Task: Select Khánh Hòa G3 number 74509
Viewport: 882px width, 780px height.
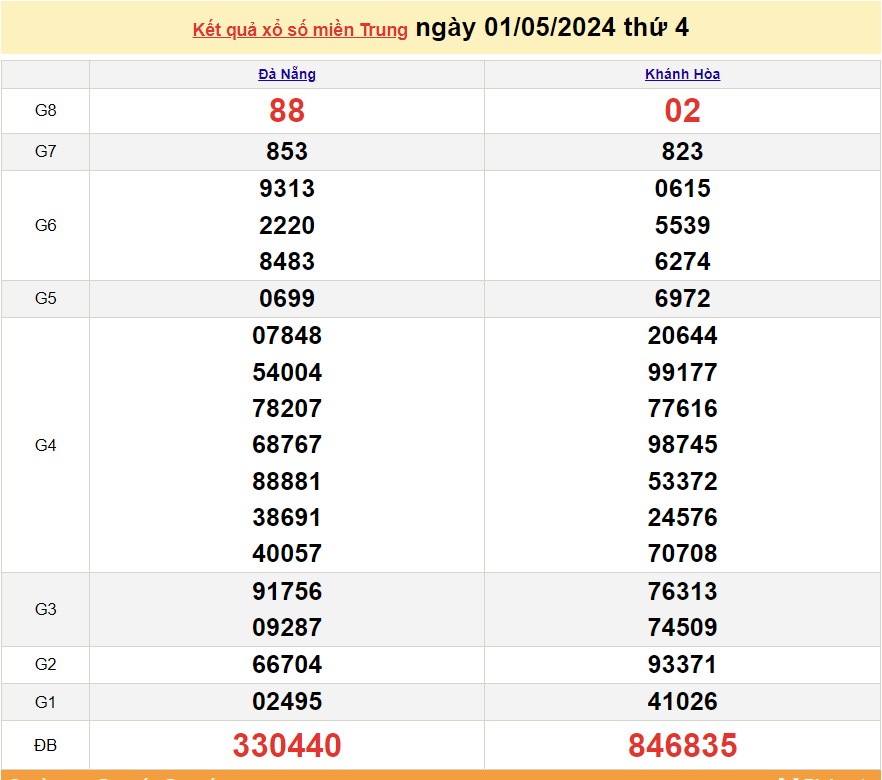Action: tap(682, 628)
